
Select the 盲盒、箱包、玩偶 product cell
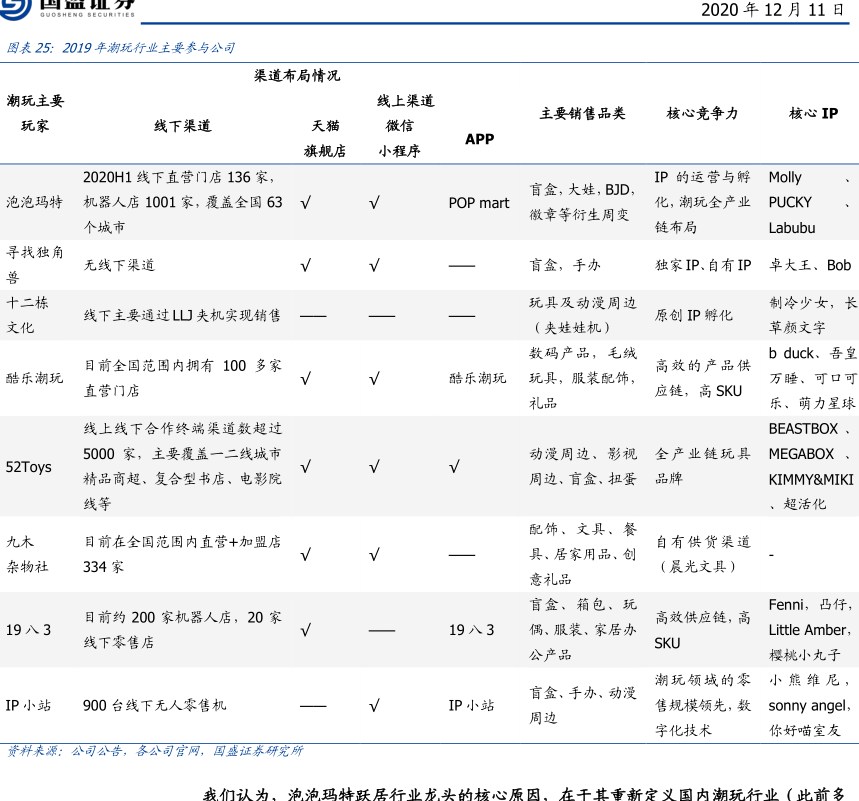pos(582,630)
